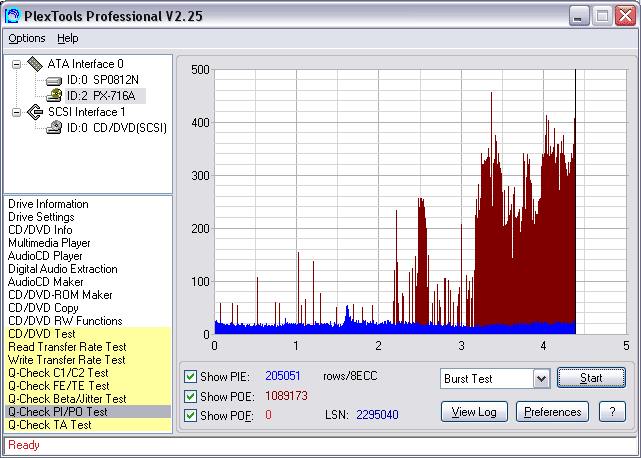Select ID:0 SP0812N in device tree
The width and height of the screenshot is (641, 458).
click(103, 80)
